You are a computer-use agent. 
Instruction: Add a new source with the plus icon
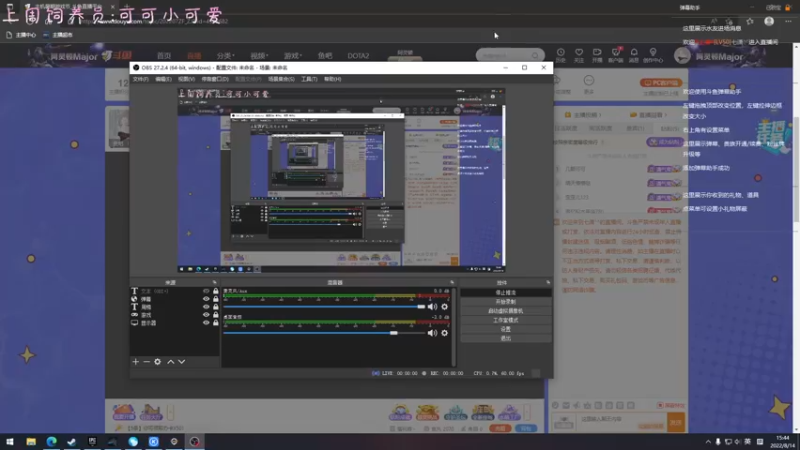136,362
